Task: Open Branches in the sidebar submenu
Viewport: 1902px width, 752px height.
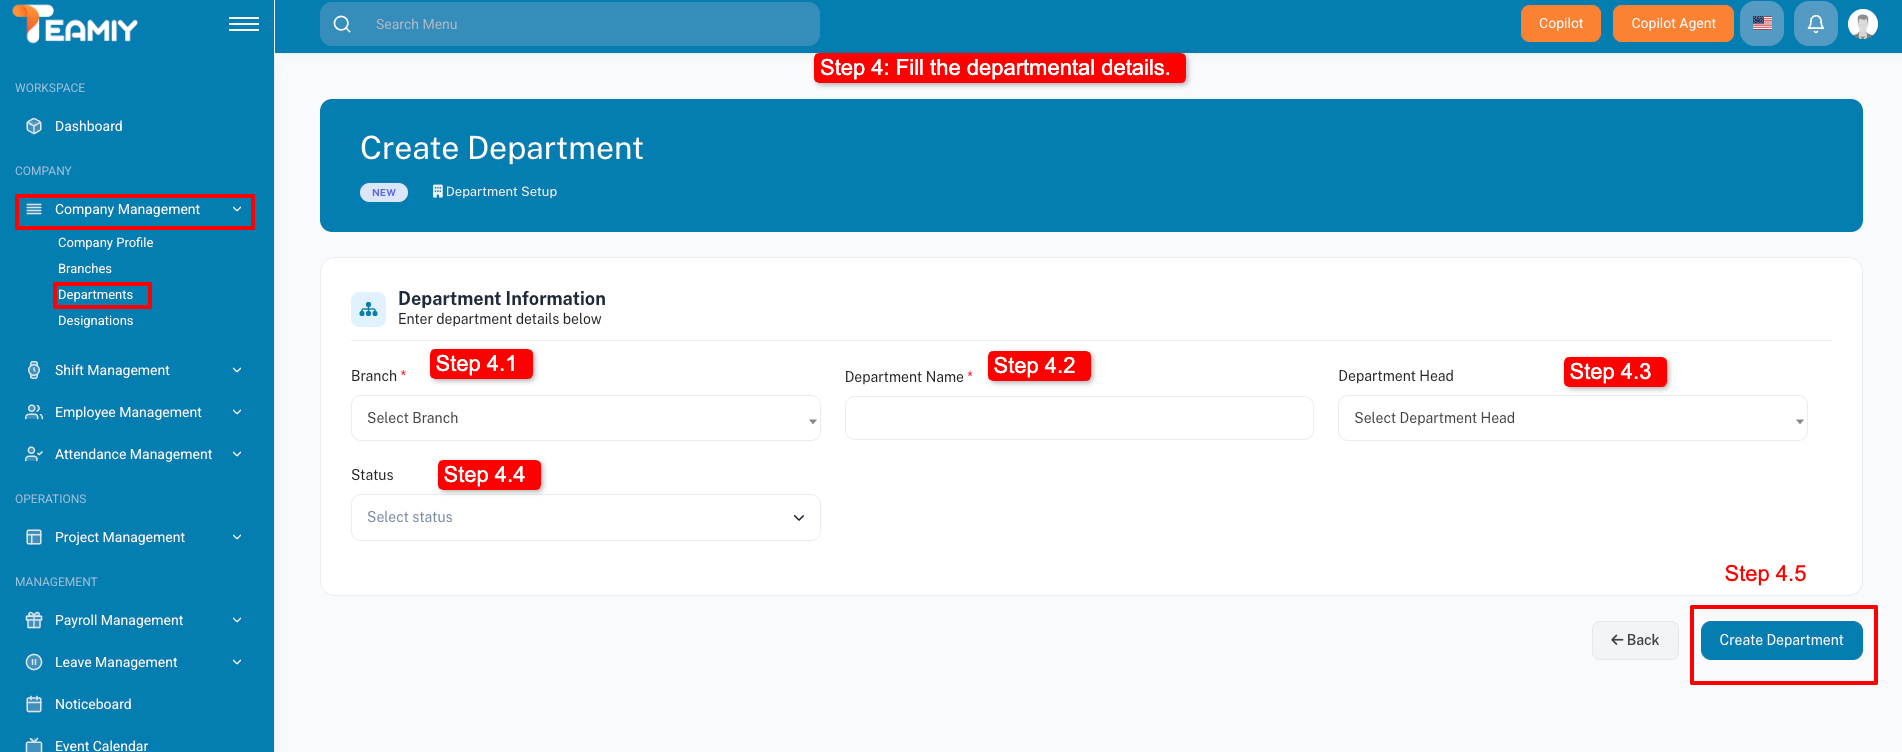Action: click(x=85, y=269)
